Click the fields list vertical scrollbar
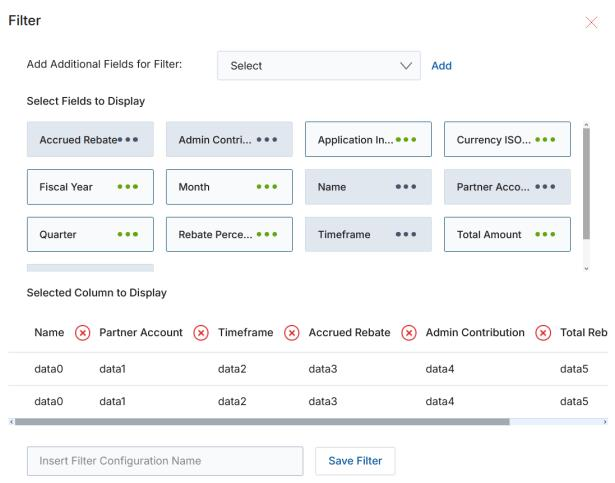The height and width of the screenshot is (483, 615). (586, 184)
